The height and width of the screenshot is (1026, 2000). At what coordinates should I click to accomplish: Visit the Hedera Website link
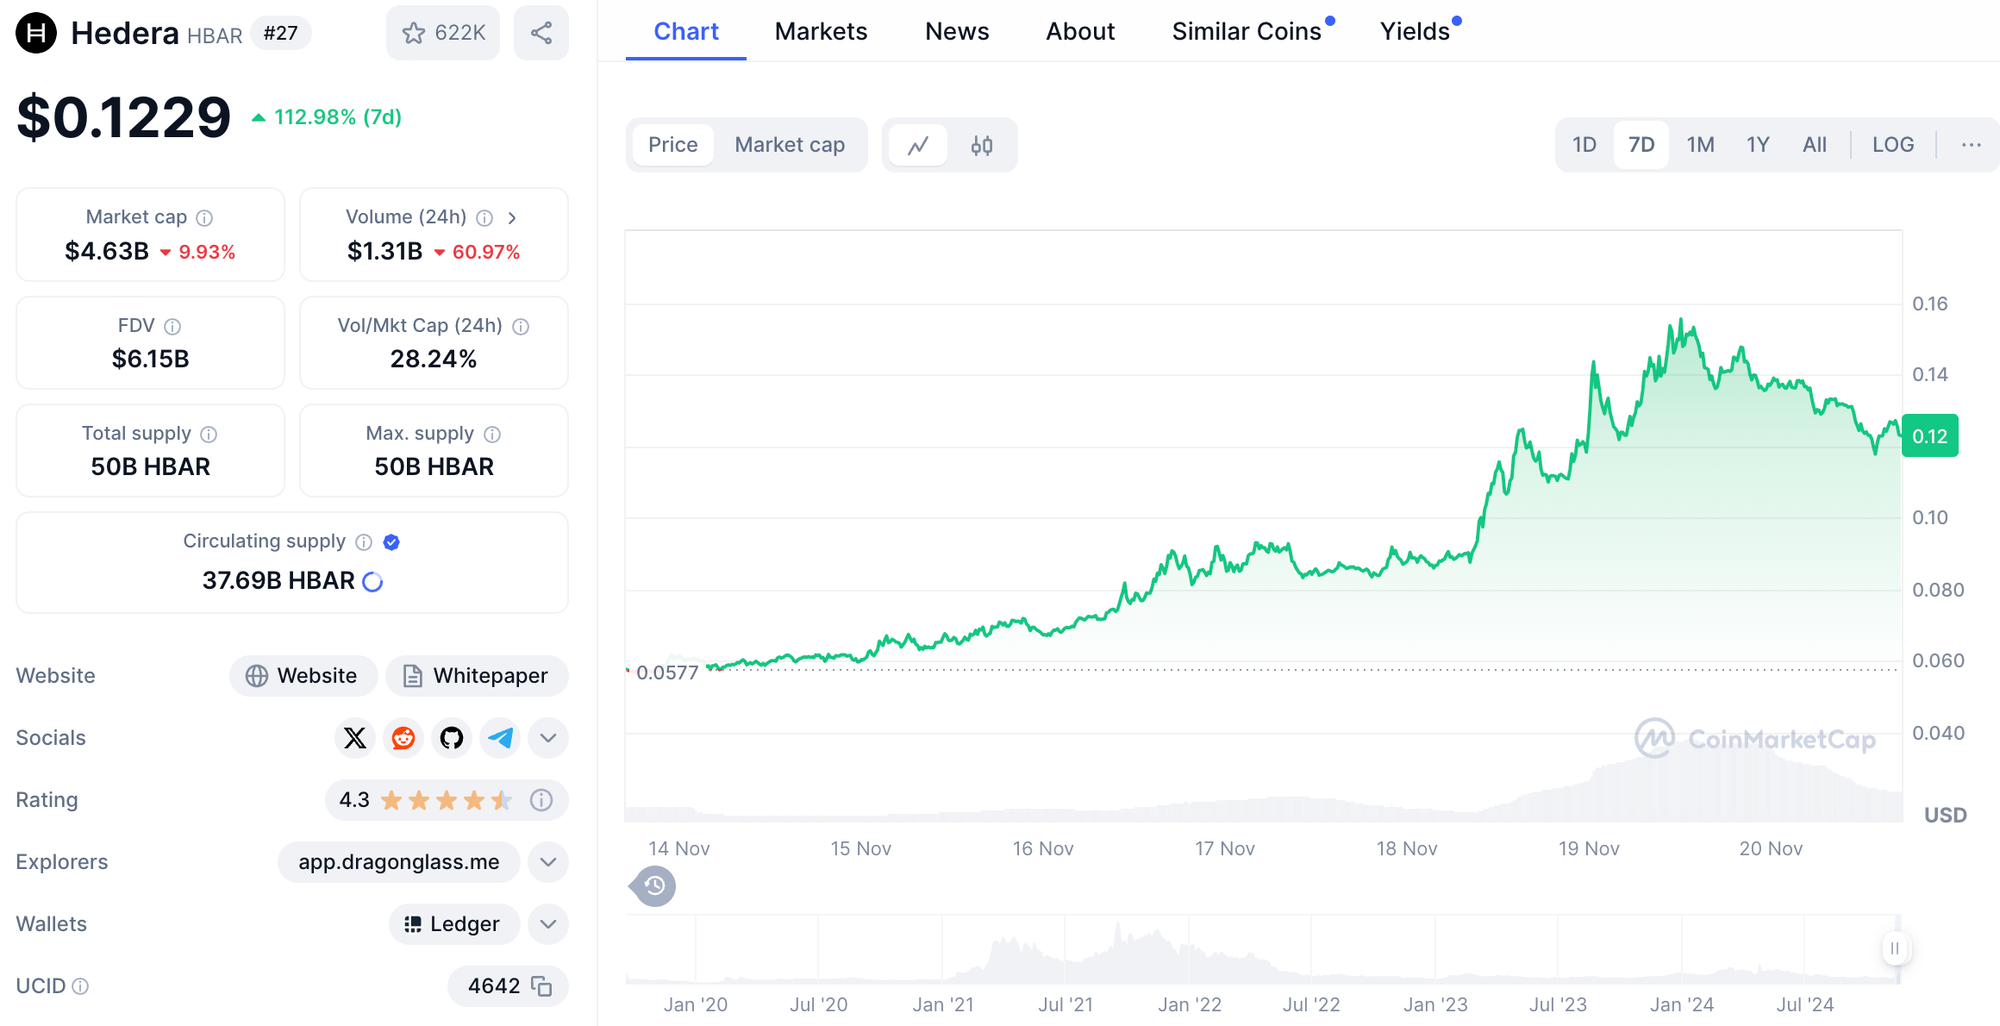[x=303, y=676]
